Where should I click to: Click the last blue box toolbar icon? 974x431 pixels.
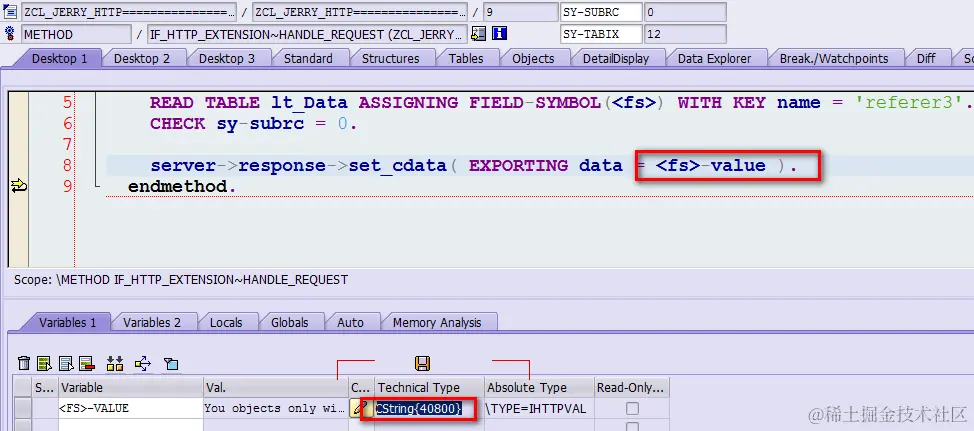[171, 363]
